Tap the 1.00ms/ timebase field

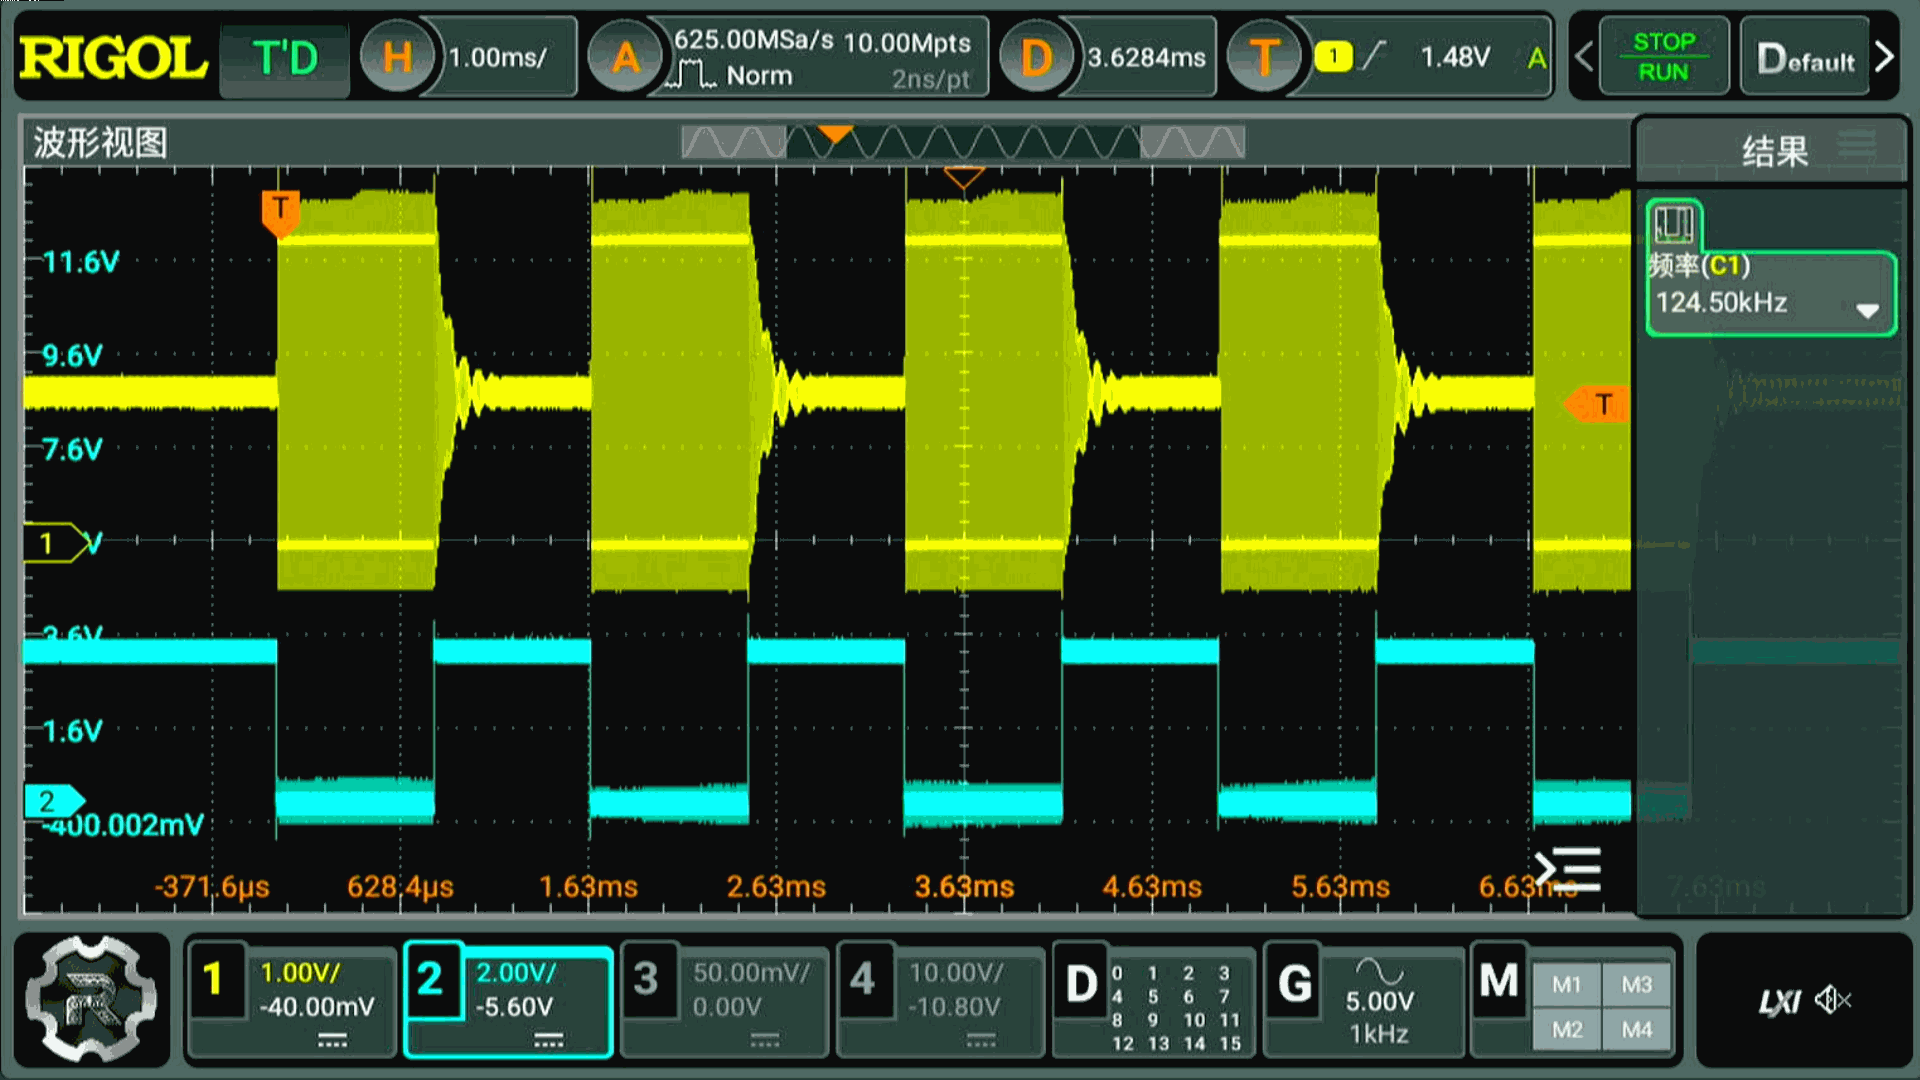coord(499,57)
